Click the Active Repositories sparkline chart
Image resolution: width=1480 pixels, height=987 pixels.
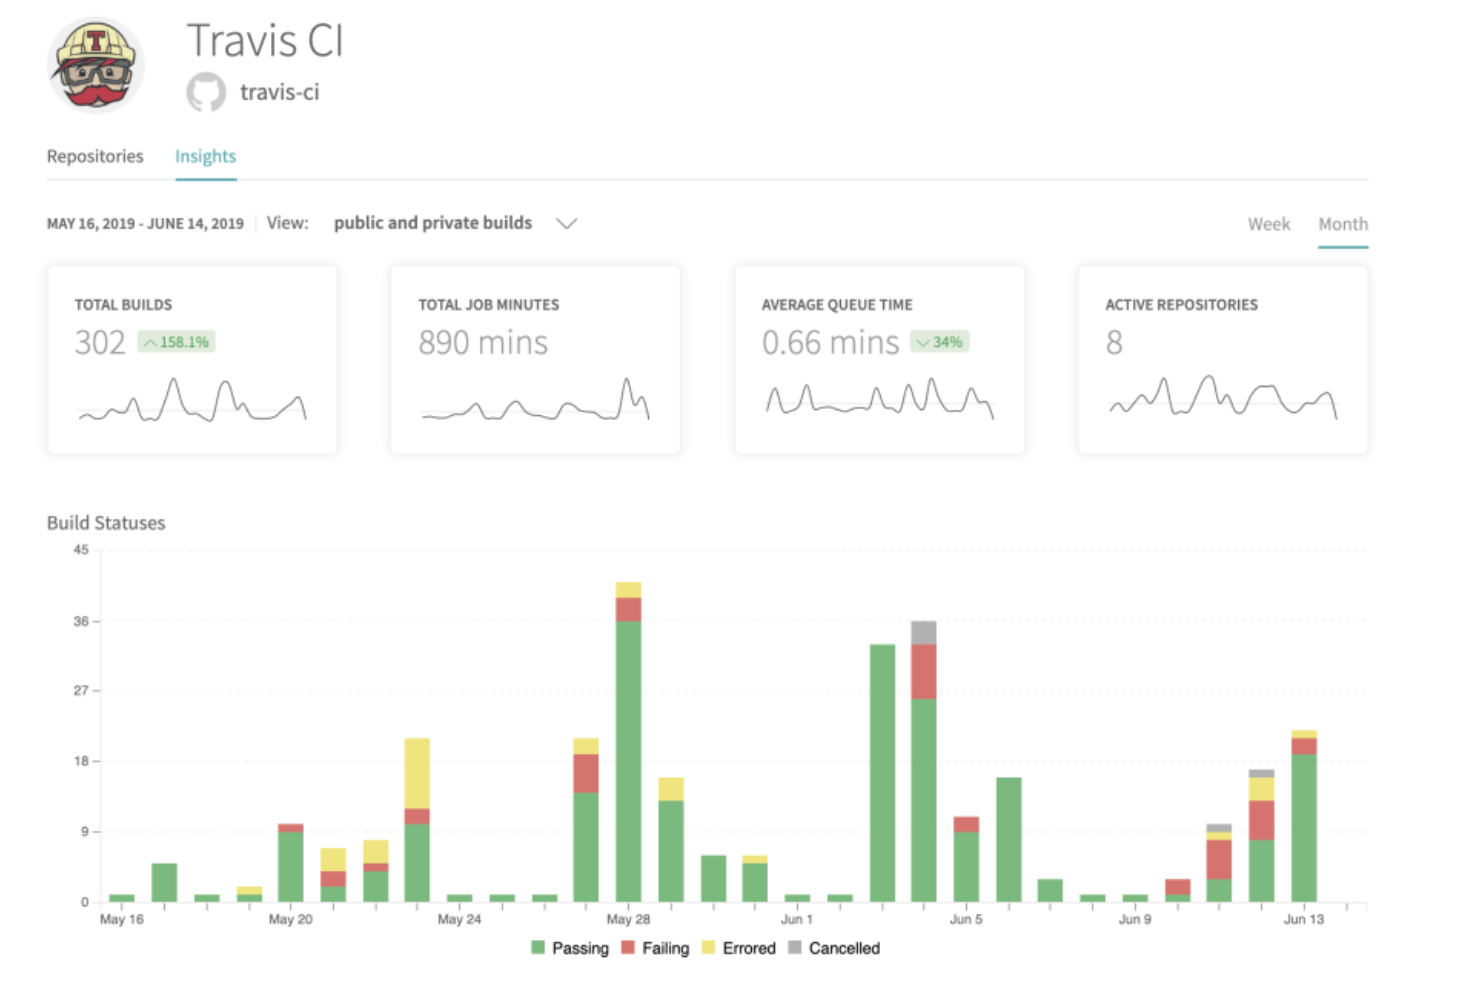[1223, 399]
